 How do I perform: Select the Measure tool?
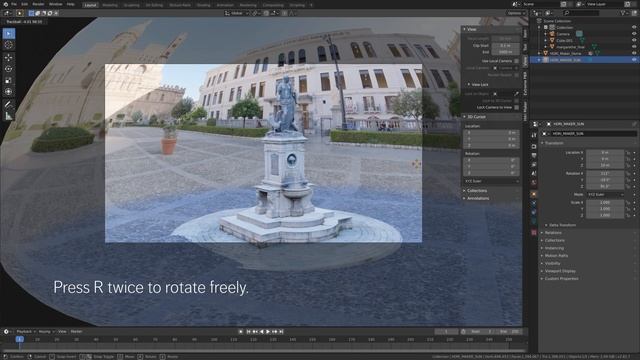point(9,116)
